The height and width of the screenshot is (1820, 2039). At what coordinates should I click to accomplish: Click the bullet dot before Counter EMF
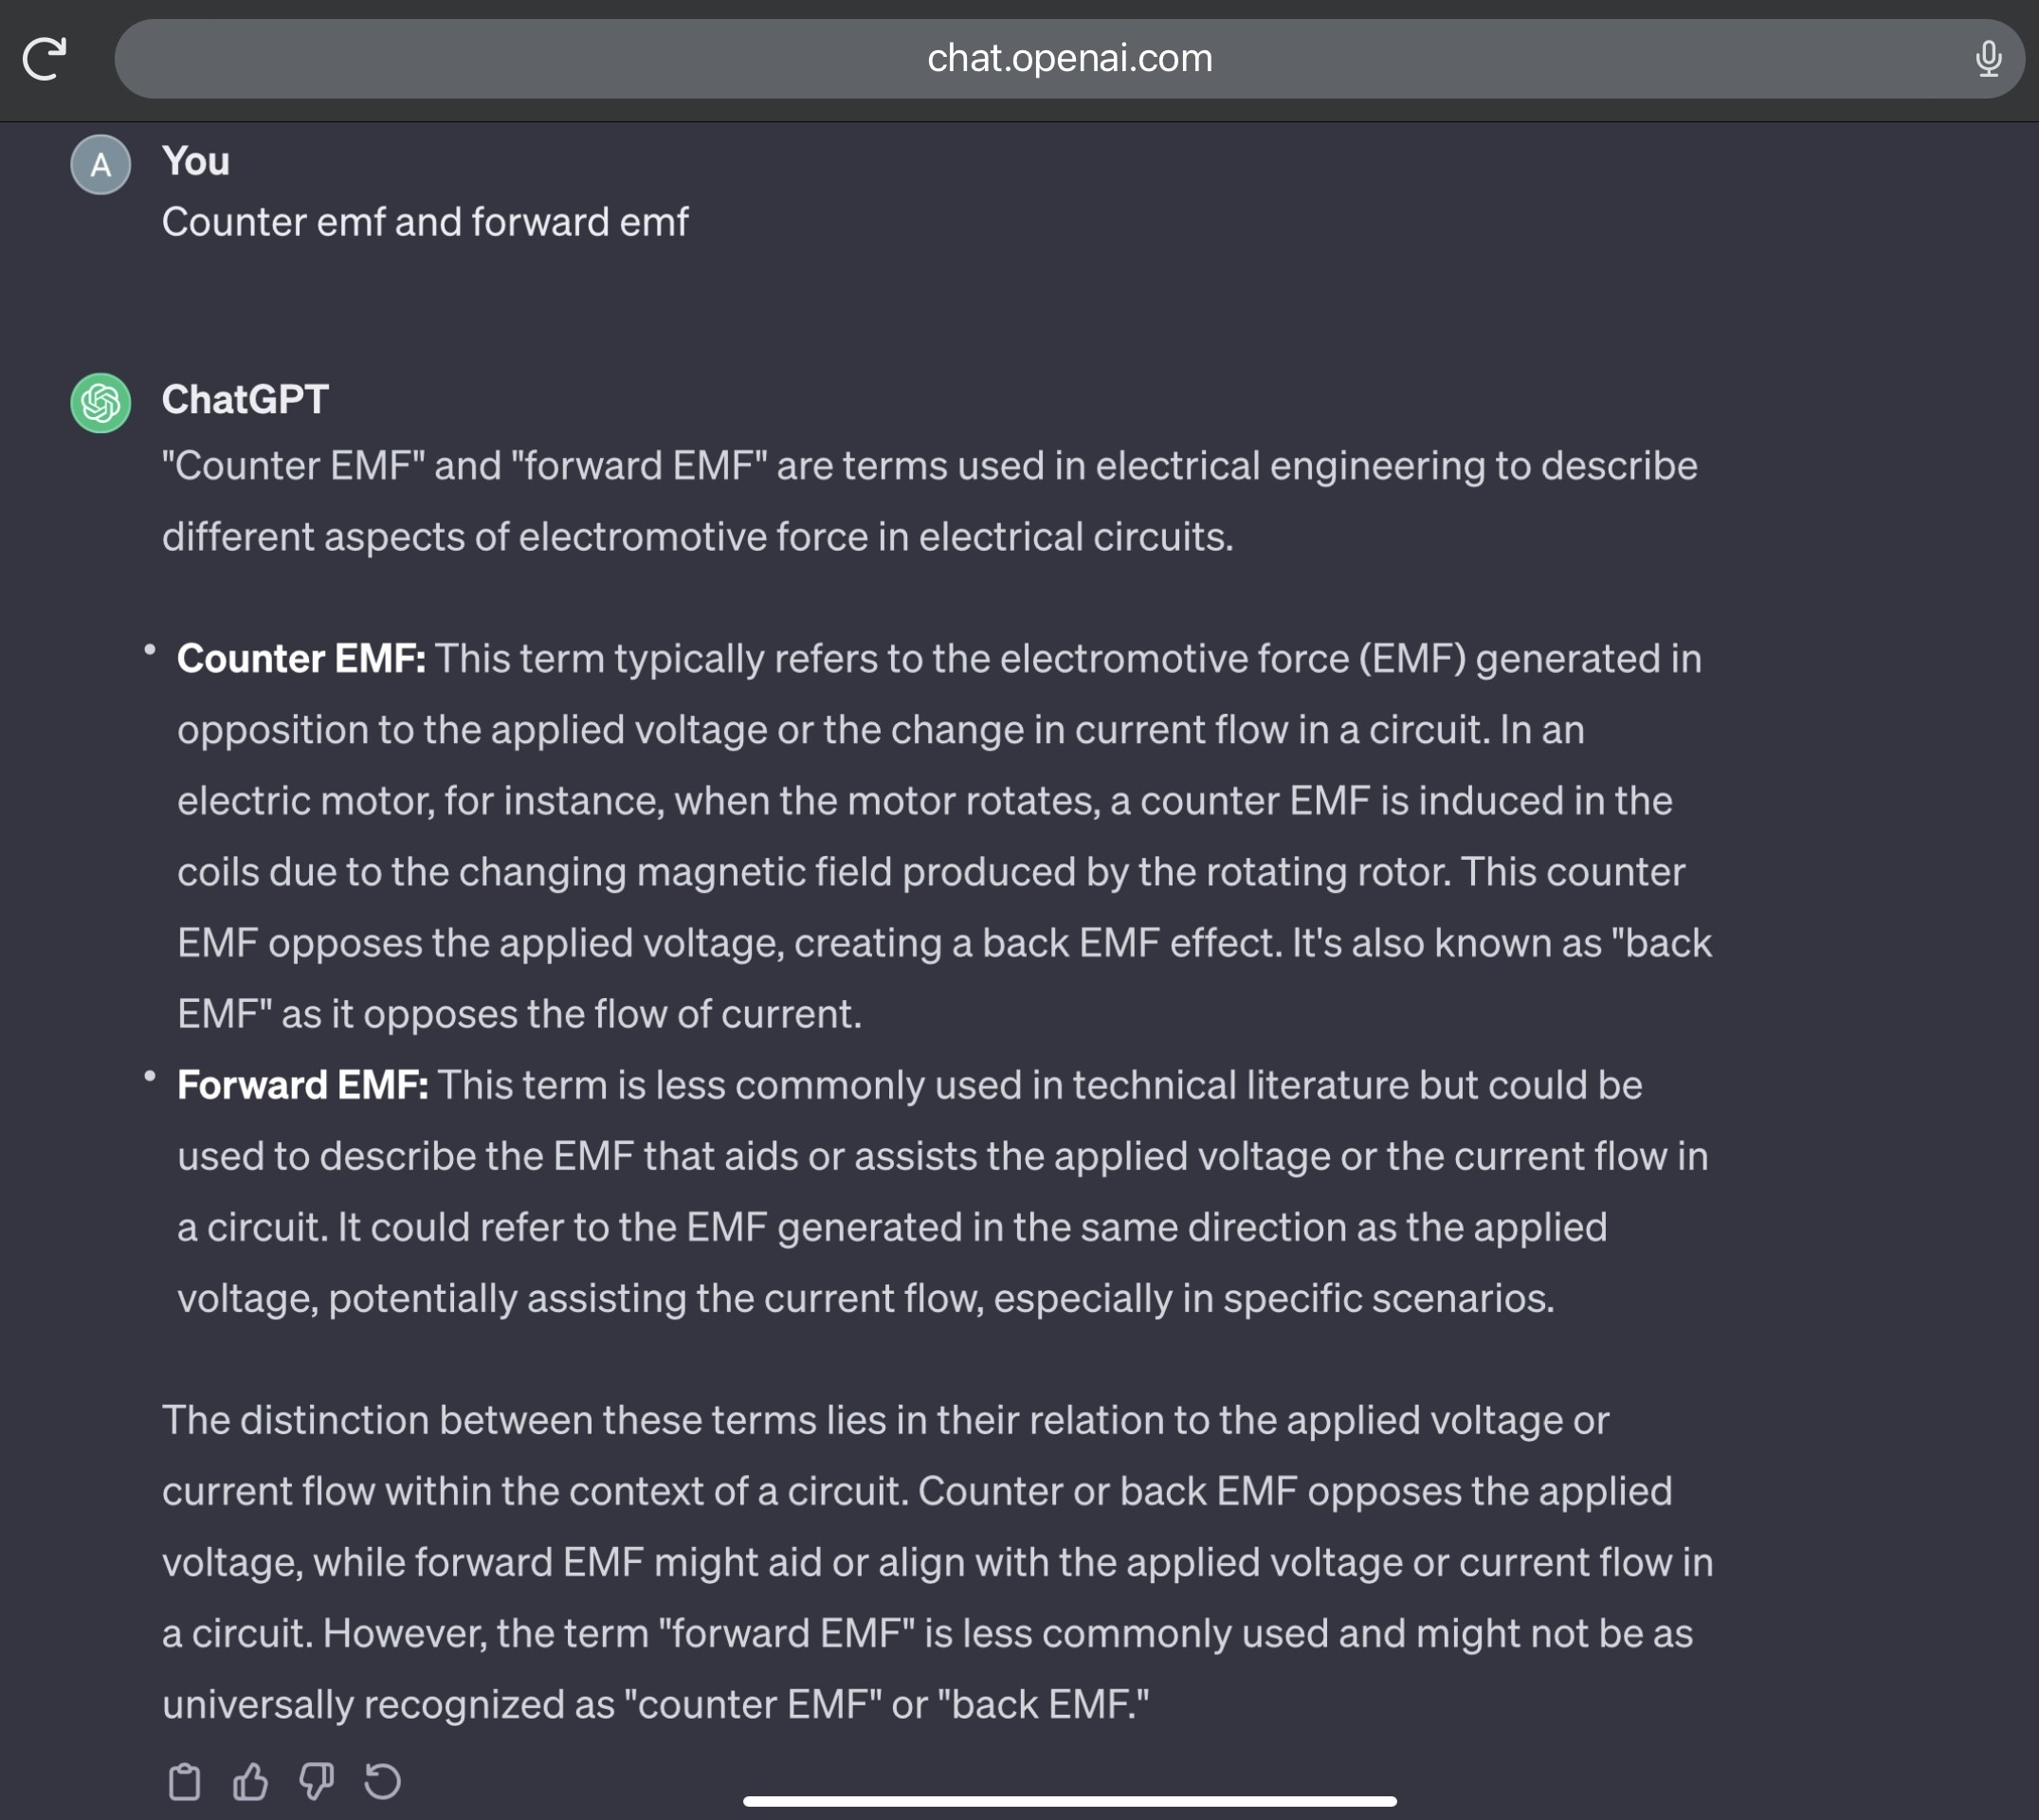point(150,650)
